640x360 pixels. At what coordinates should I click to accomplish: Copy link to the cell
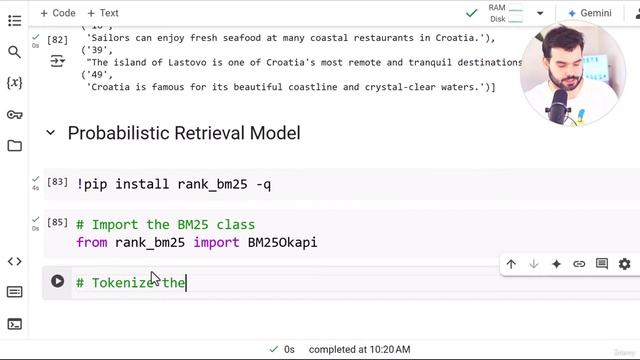579,264
